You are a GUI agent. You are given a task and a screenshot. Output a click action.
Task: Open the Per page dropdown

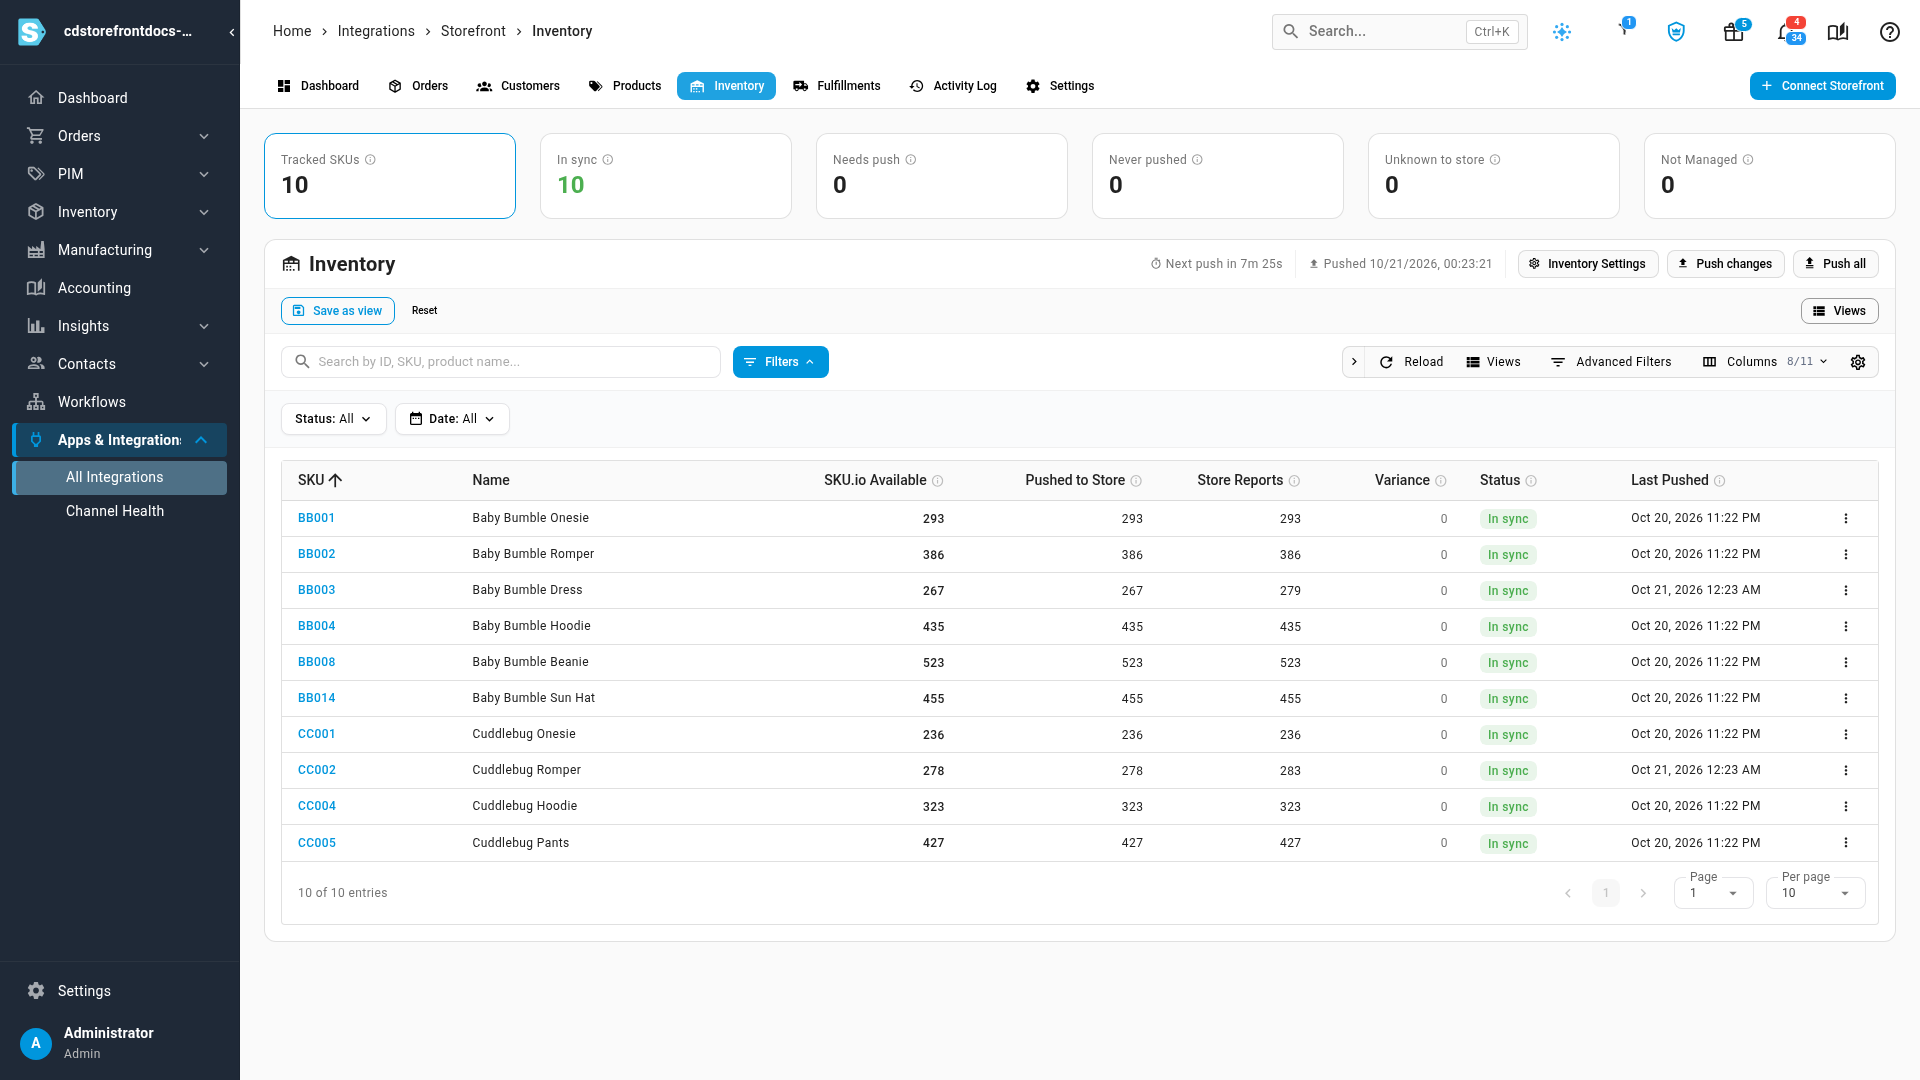(x=1815, y=893)
